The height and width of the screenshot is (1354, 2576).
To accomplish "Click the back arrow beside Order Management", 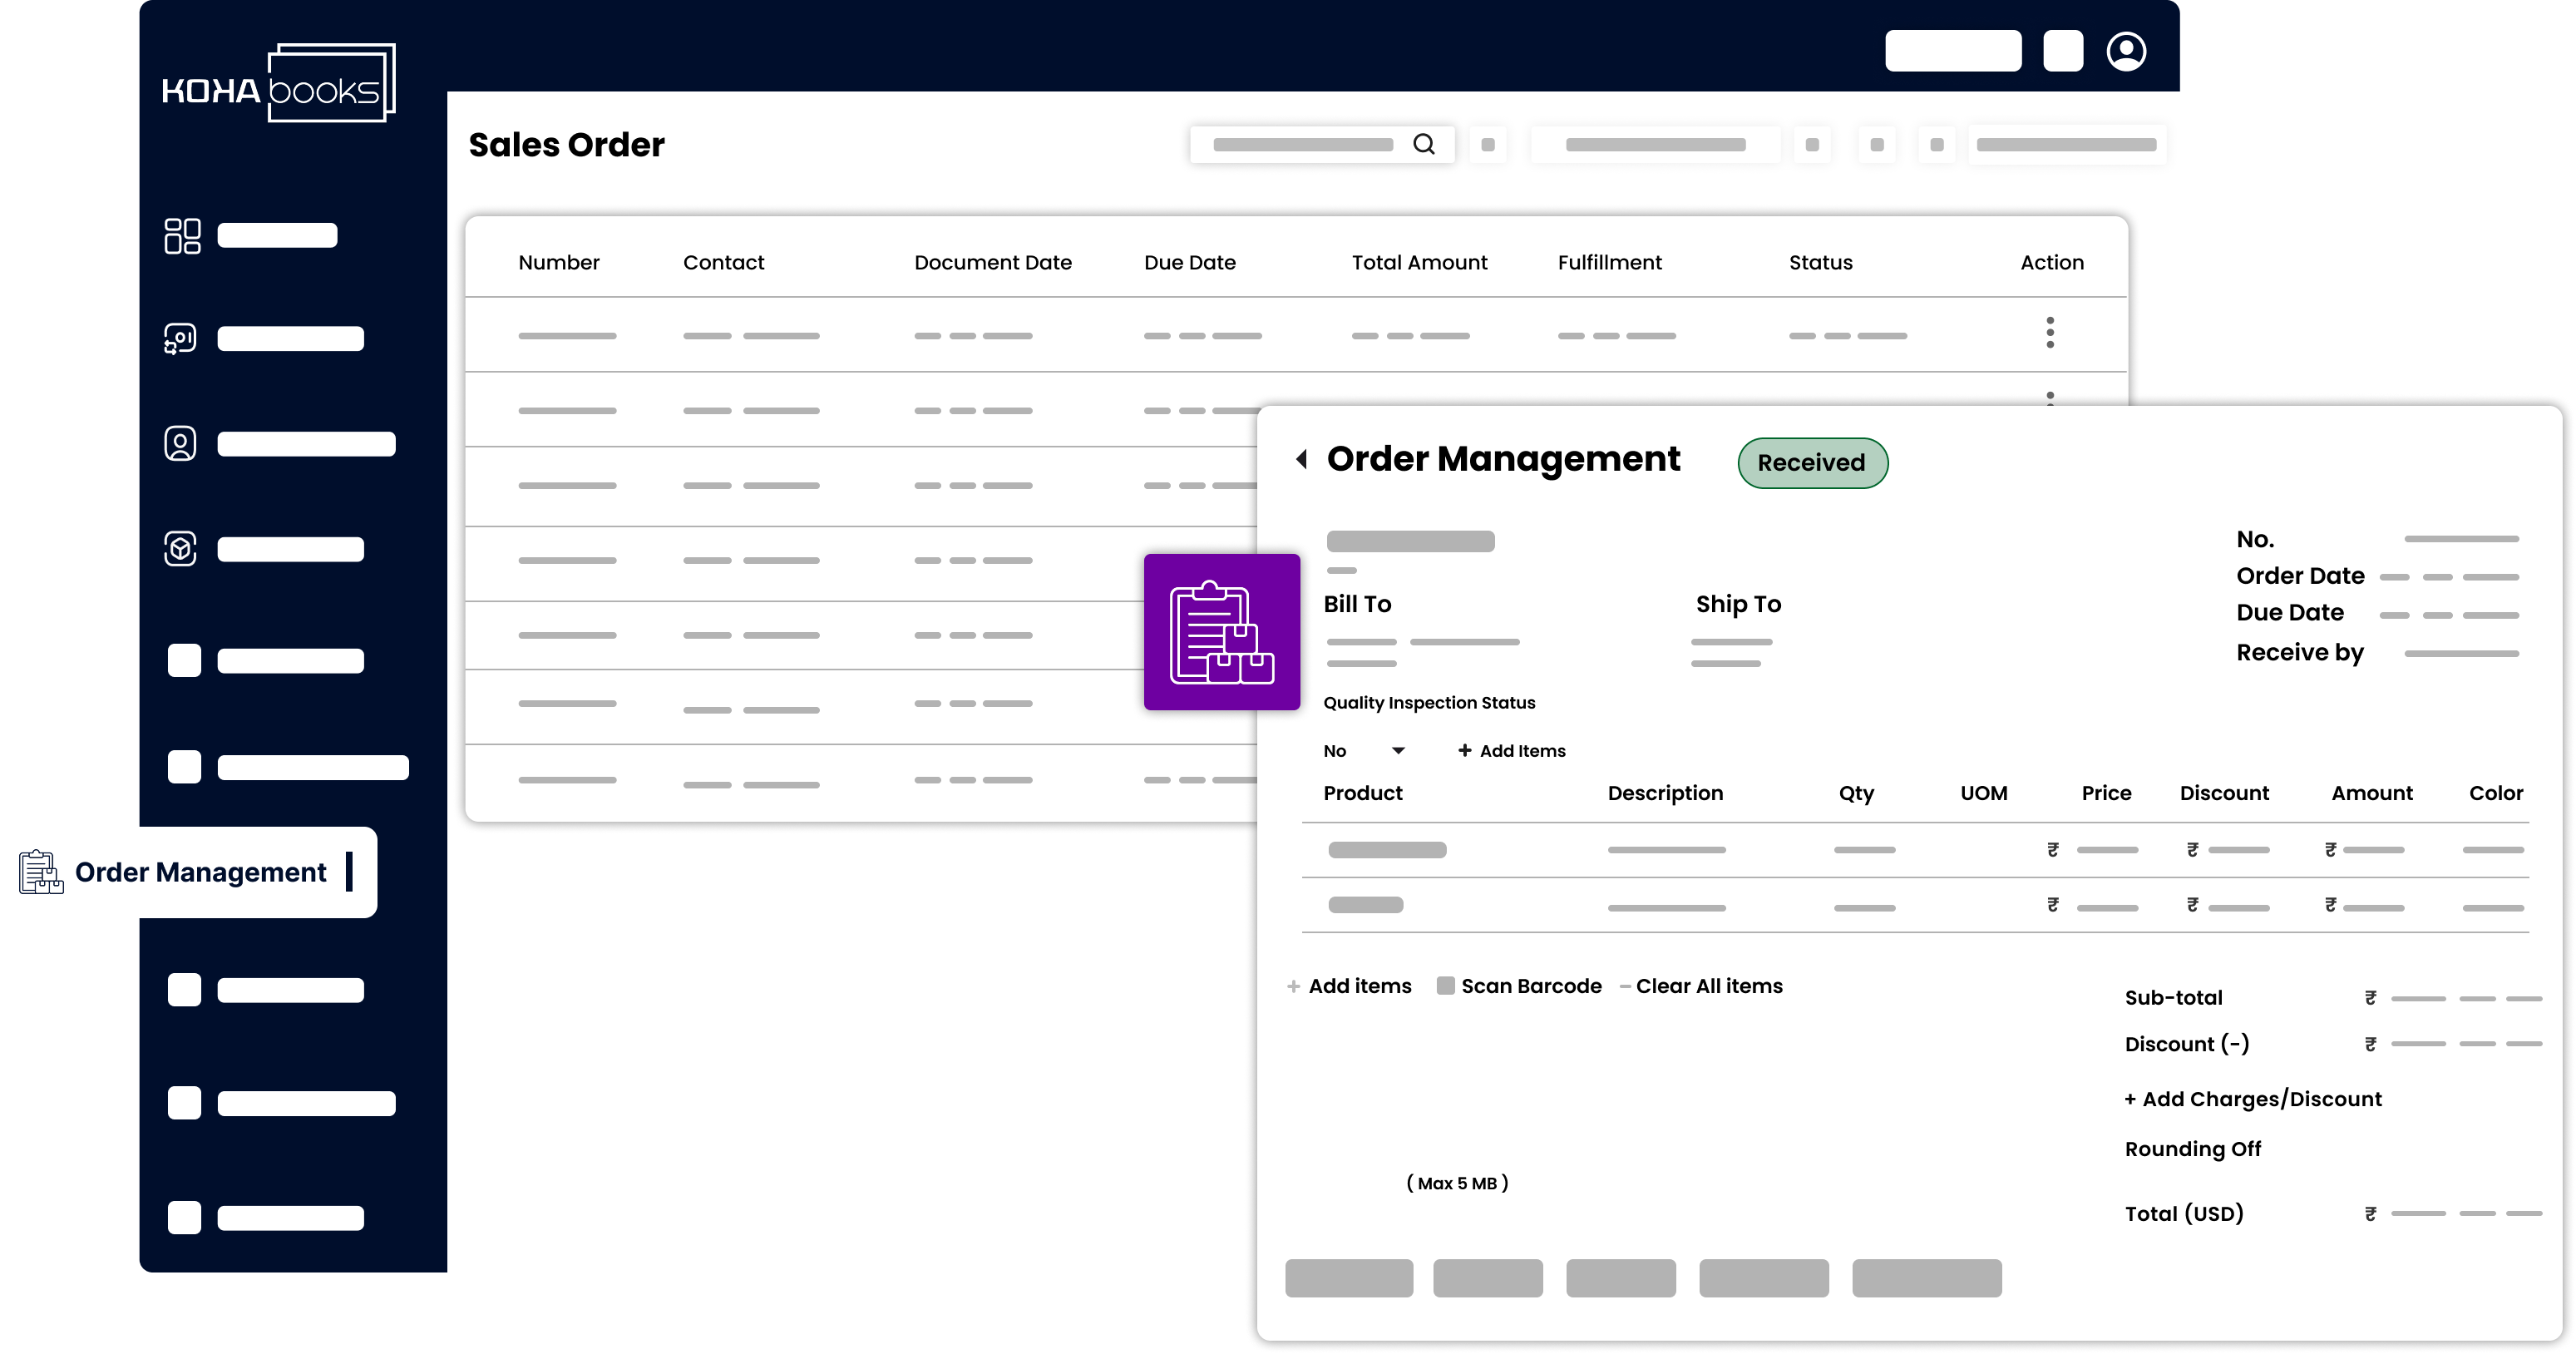I will click(1301, 459).
